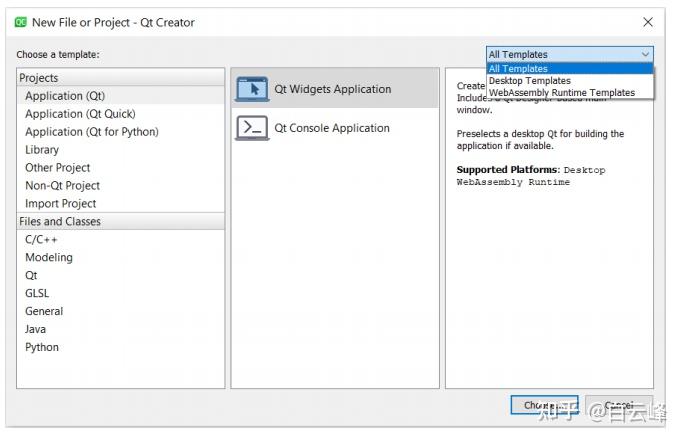Image resolution: width=684 pixels, height=440 pixels.
Task: Open the All Templates combo box
Action: 569,54
